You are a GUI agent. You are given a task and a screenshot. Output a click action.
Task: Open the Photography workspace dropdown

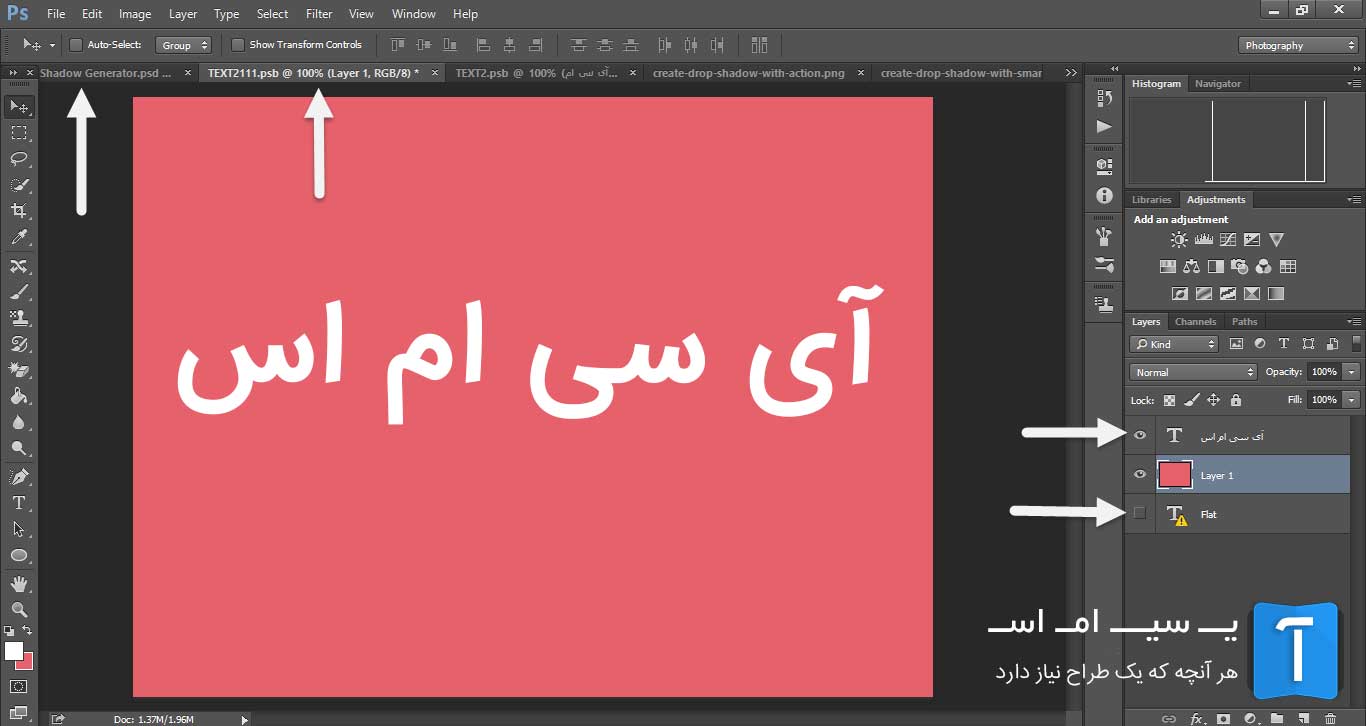click(1298, 45)
